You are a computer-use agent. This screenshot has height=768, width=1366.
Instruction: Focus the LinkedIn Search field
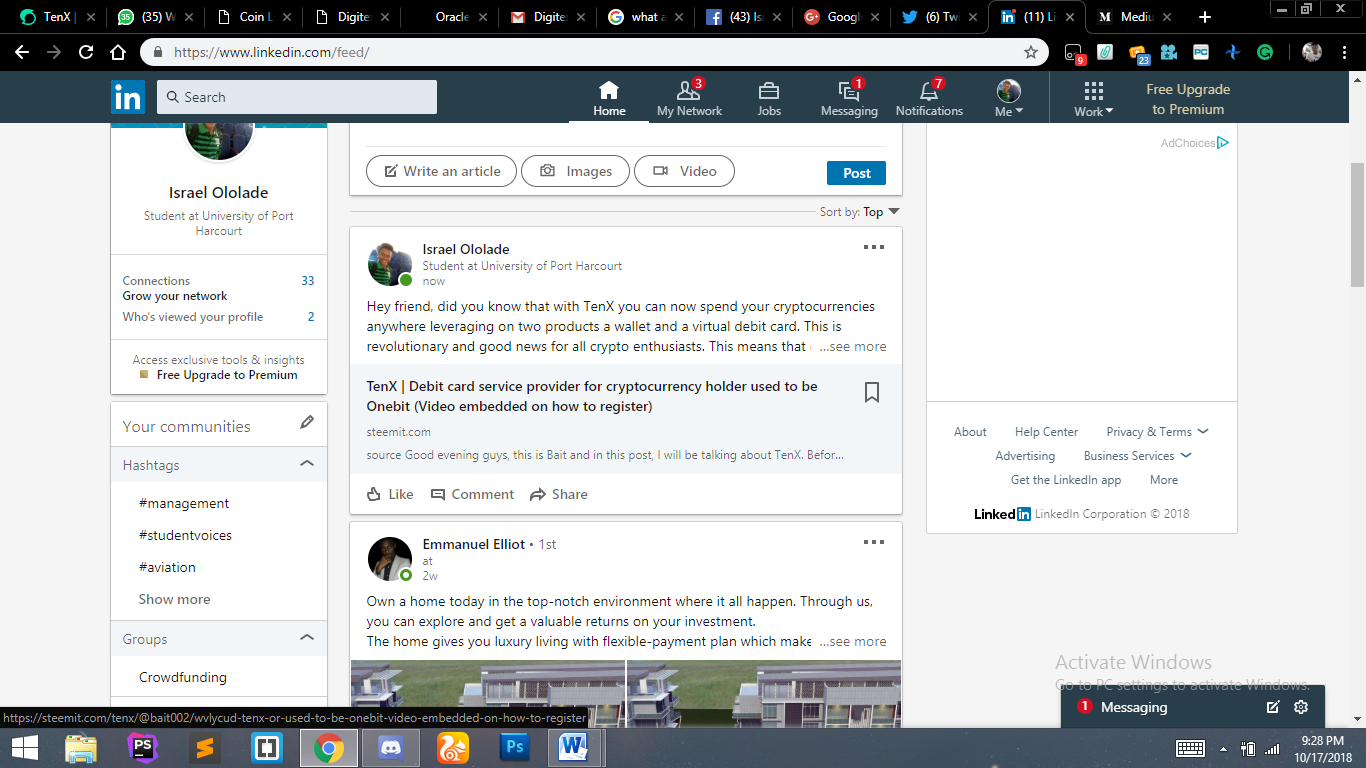(297, 97)
